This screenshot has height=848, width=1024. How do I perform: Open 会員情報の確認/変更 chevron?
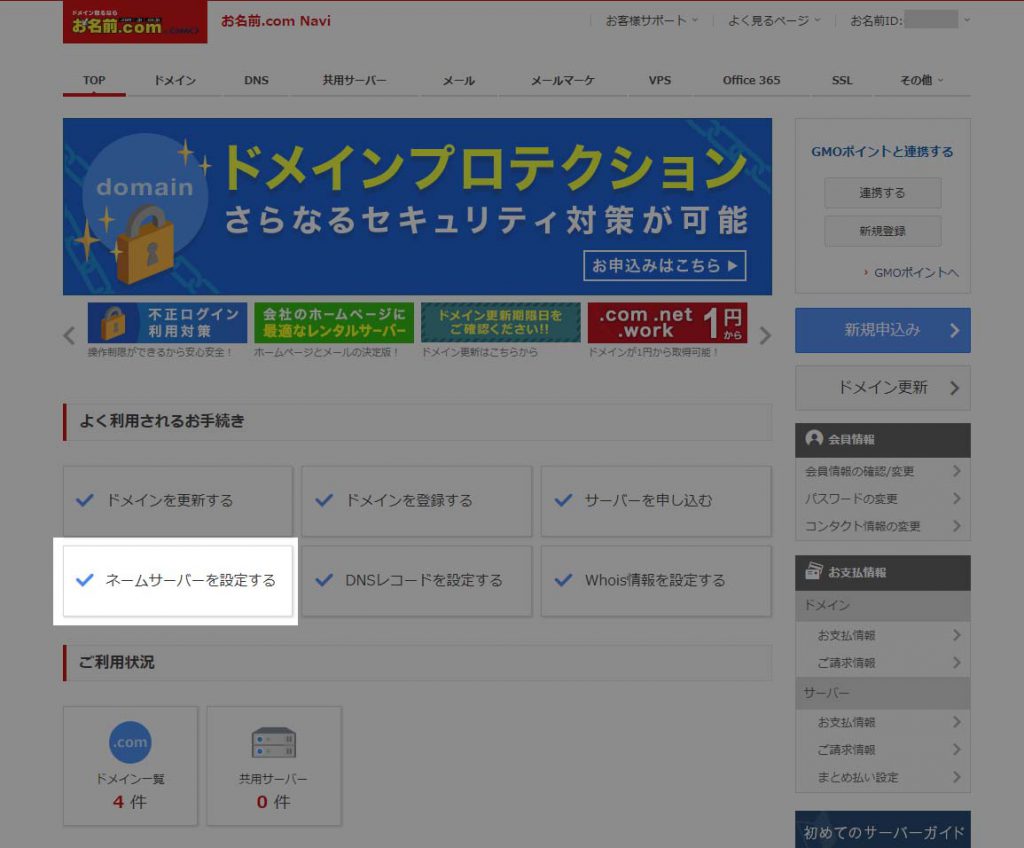(956, 471)
